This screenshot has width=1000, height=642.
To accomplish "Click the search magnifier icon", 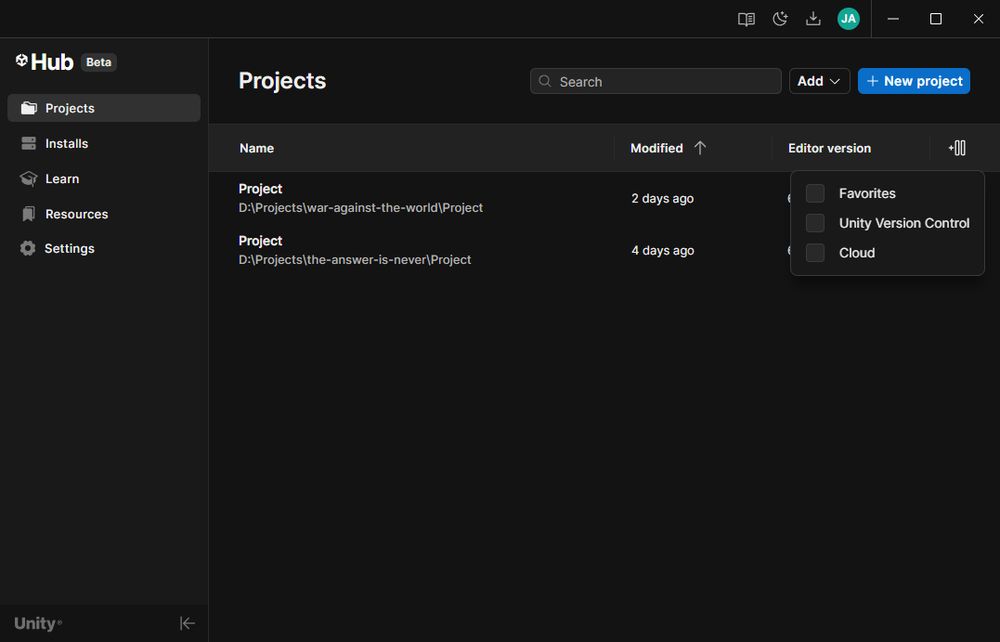I will click(x=545, y=81).
